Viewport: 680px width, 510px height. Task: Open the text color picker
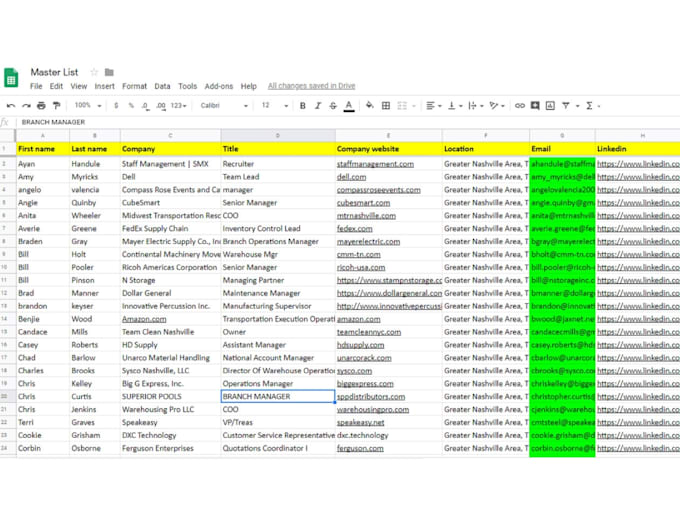(x=349, y=106)
